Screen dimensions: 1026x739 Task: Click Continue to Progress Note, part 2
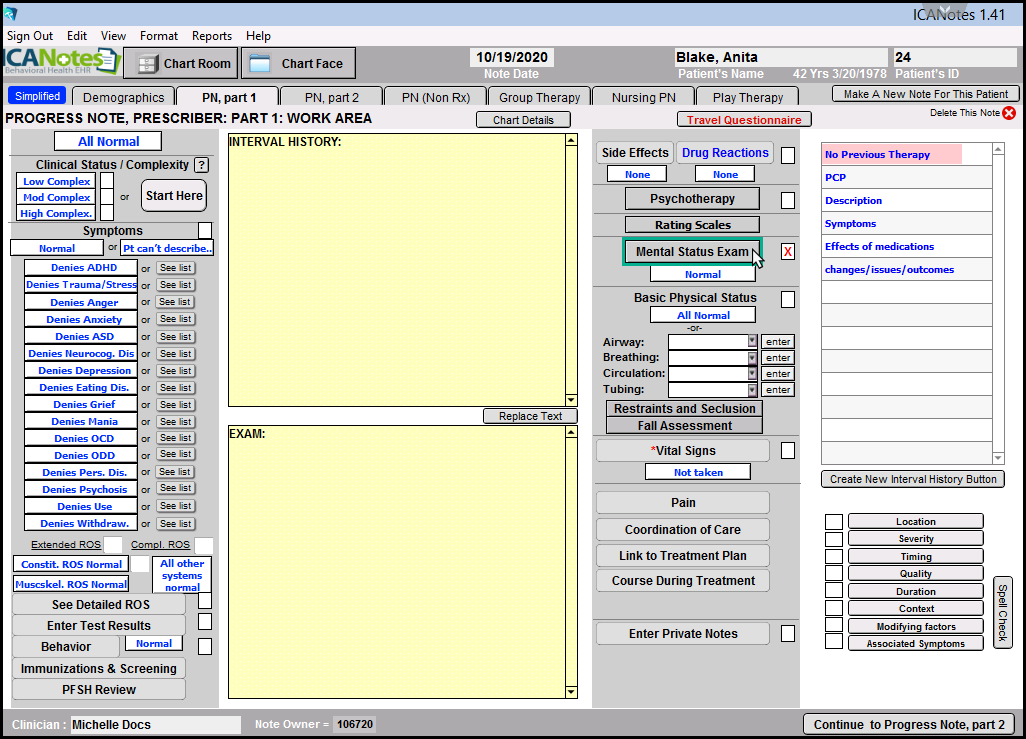pos(909,725)
